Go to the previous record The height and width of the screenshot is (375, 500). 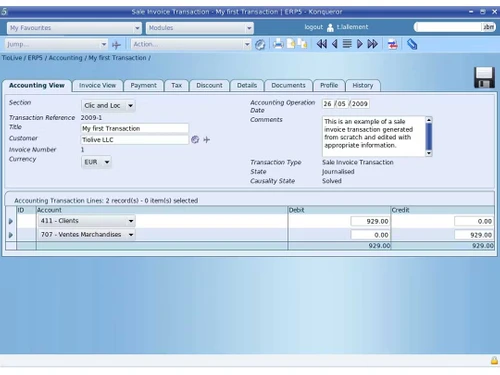click(335, 44)
